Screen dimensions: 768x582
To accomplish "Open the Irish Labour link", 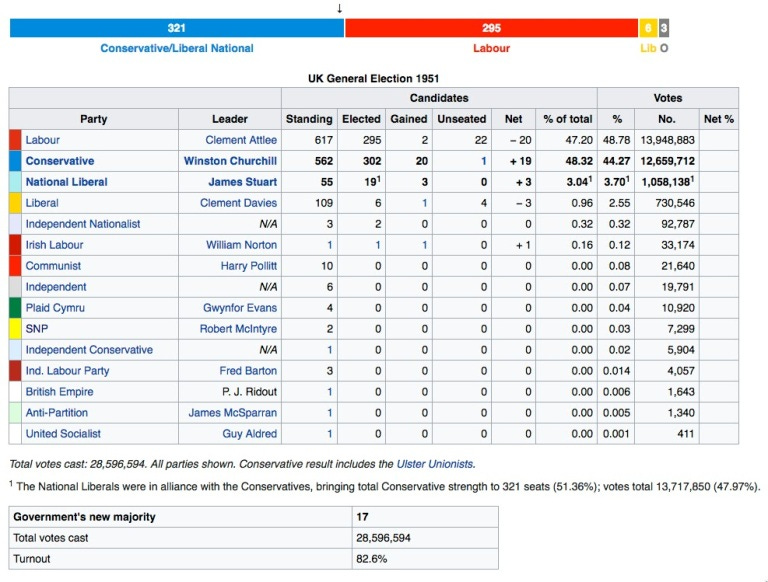I will click(x=54, y=245).
